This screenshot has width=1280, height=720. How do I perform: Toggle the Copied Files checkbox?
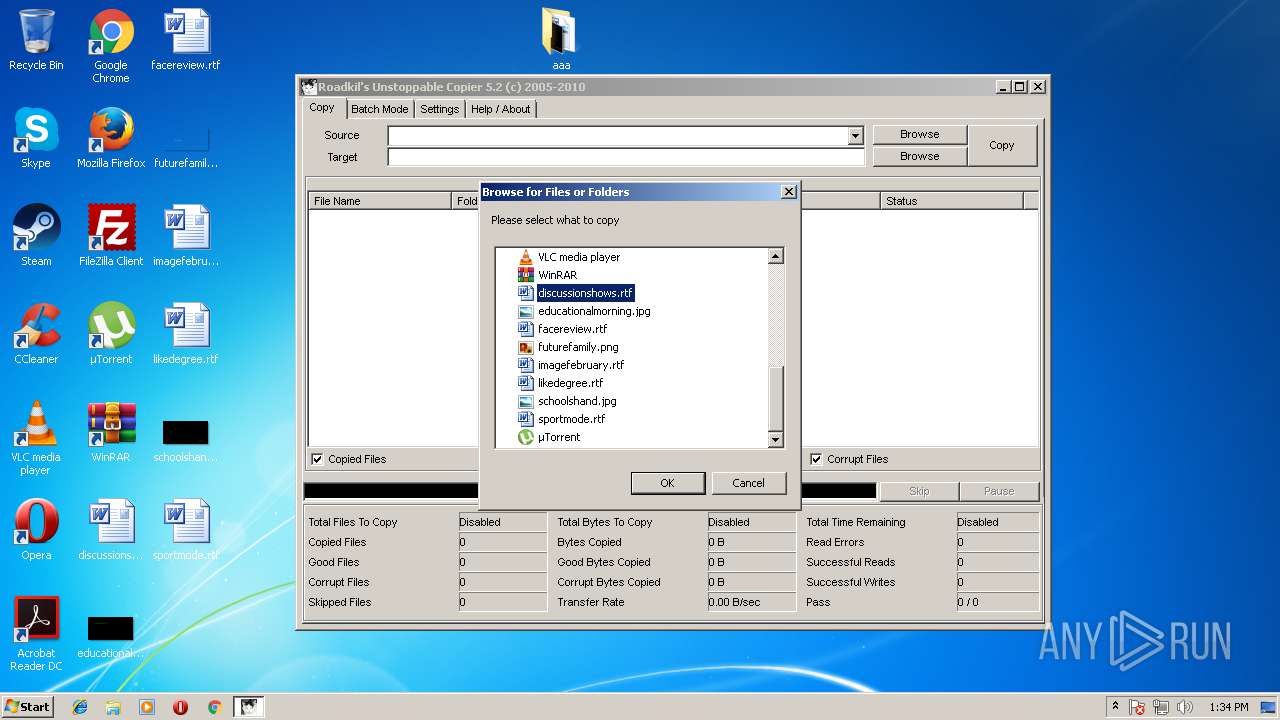point(317,459)
